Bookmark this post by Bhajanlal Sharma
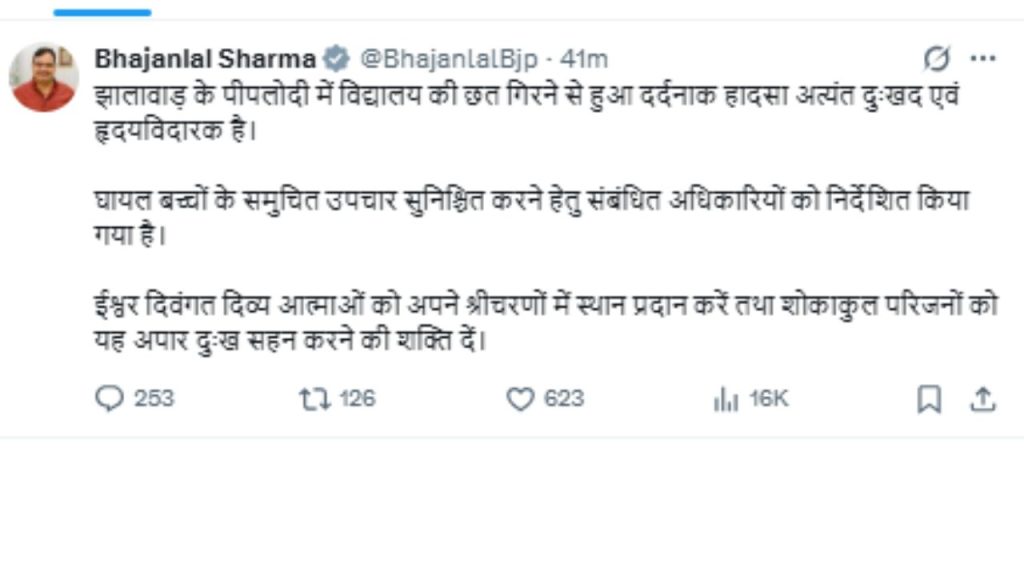This screenshot has height=576, width=1024. (x=929, y=399)
